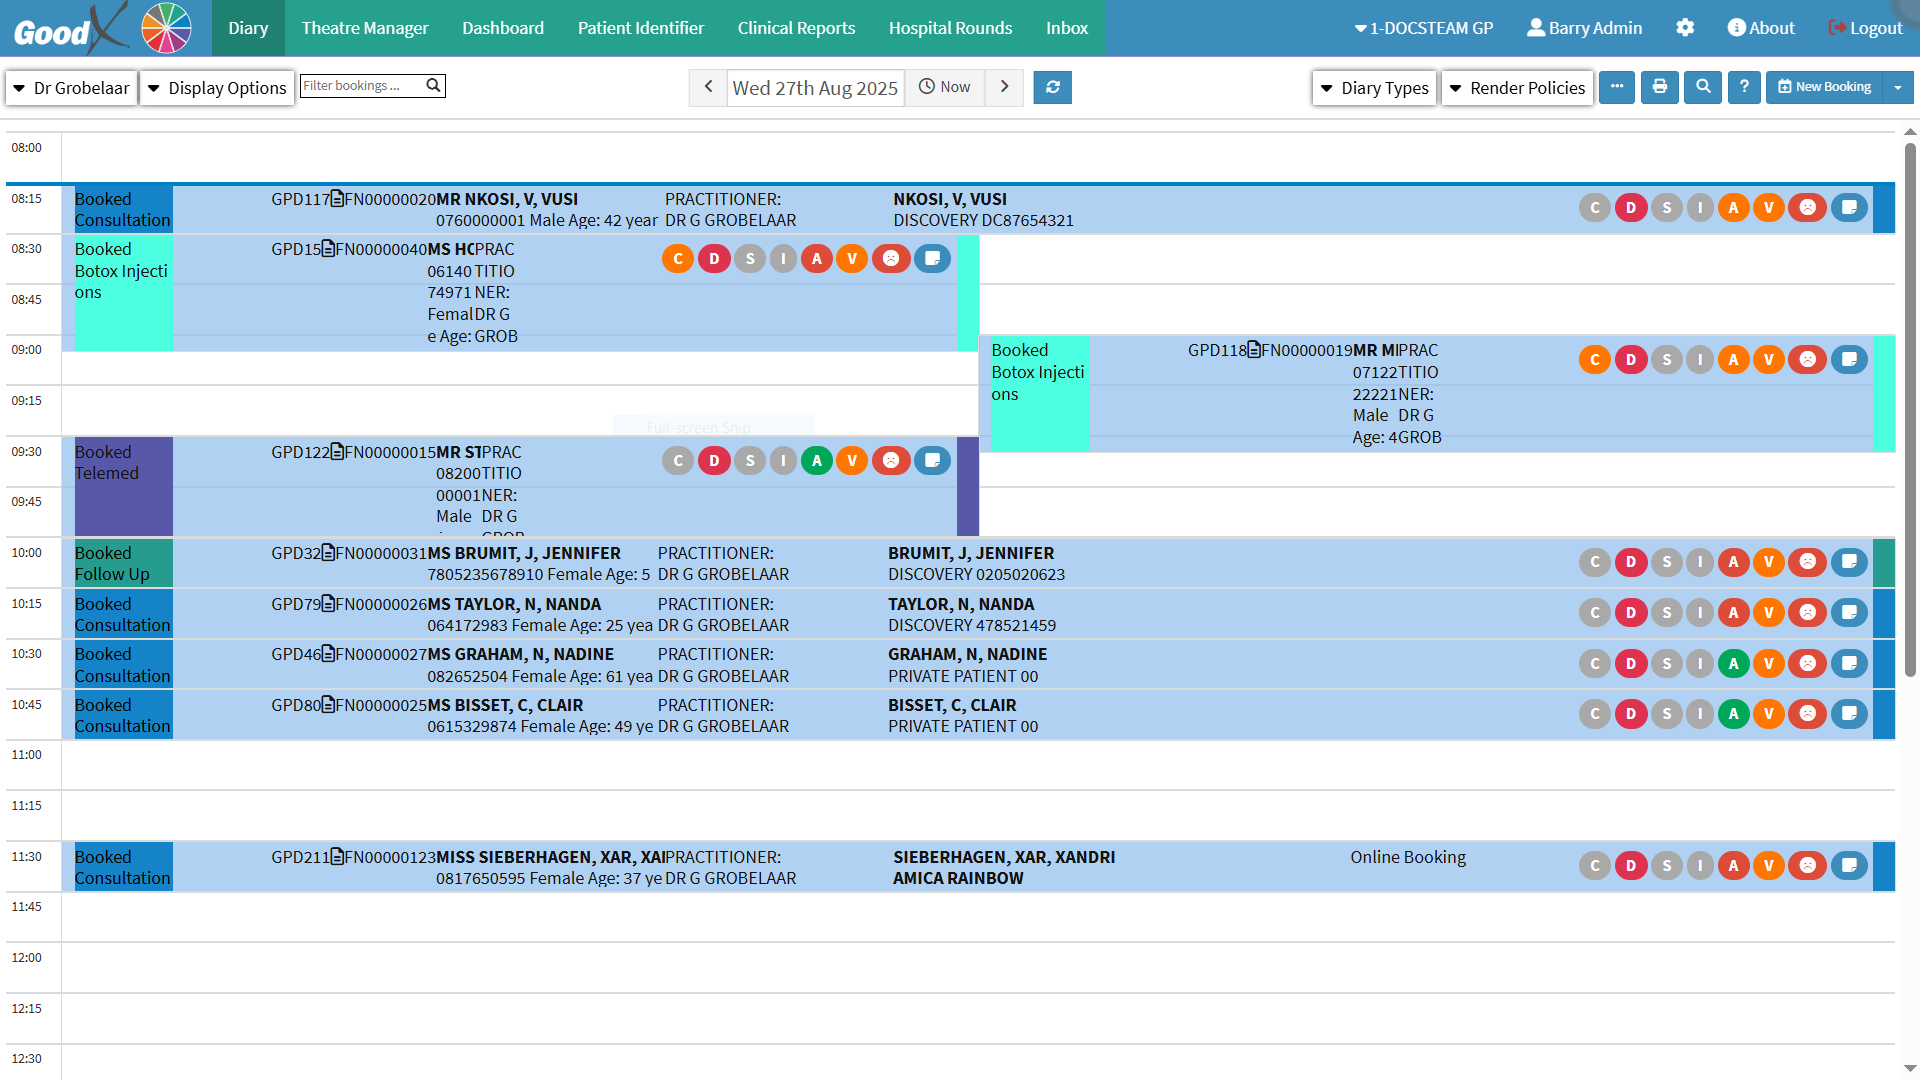
Task: Expand the Diary Types dropdown
Action: coord(1375,88)
